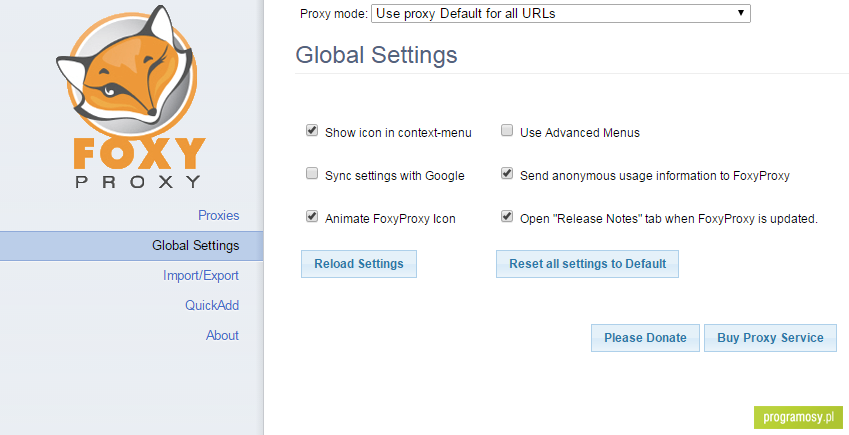This screenshot has height=435, width=849.
Task: Click the Please Donate button
Action: (645, 338)
